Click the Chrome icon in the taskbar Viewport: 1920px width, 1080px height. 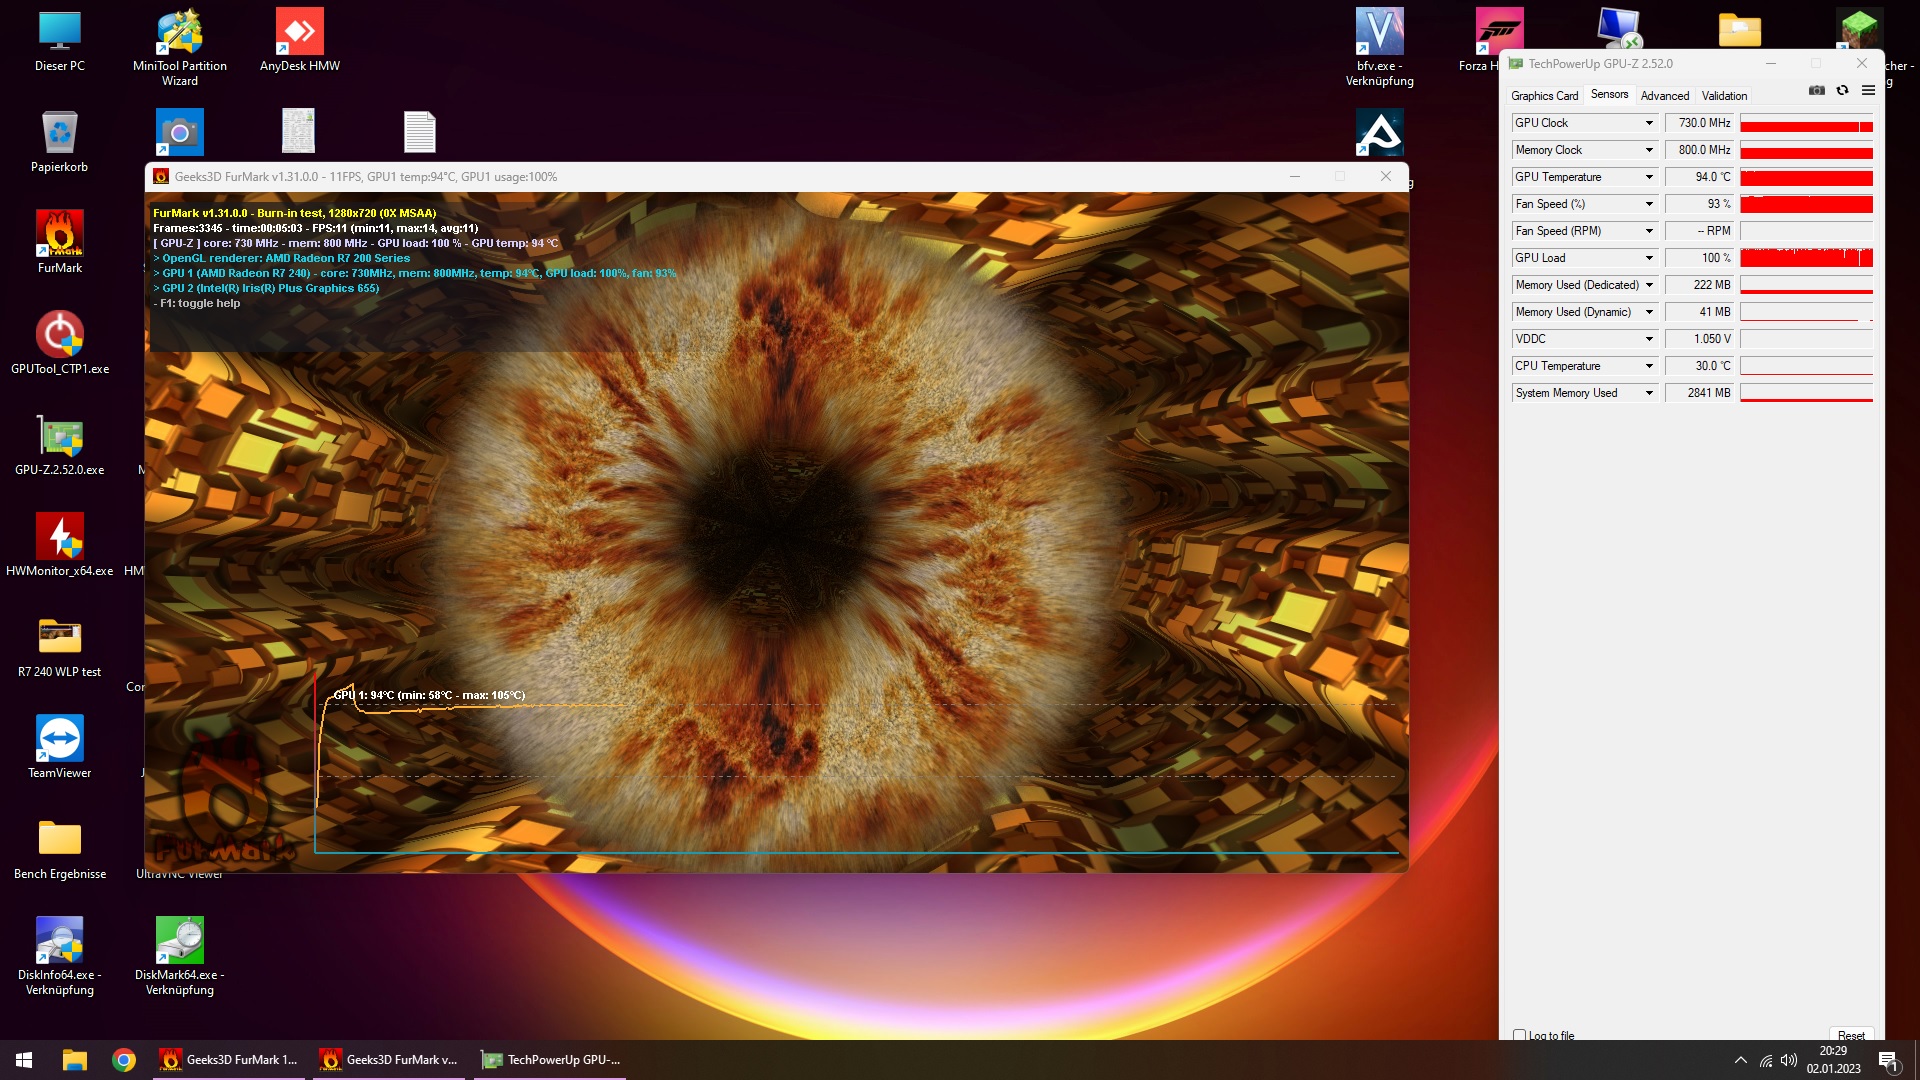point(124,1060)
